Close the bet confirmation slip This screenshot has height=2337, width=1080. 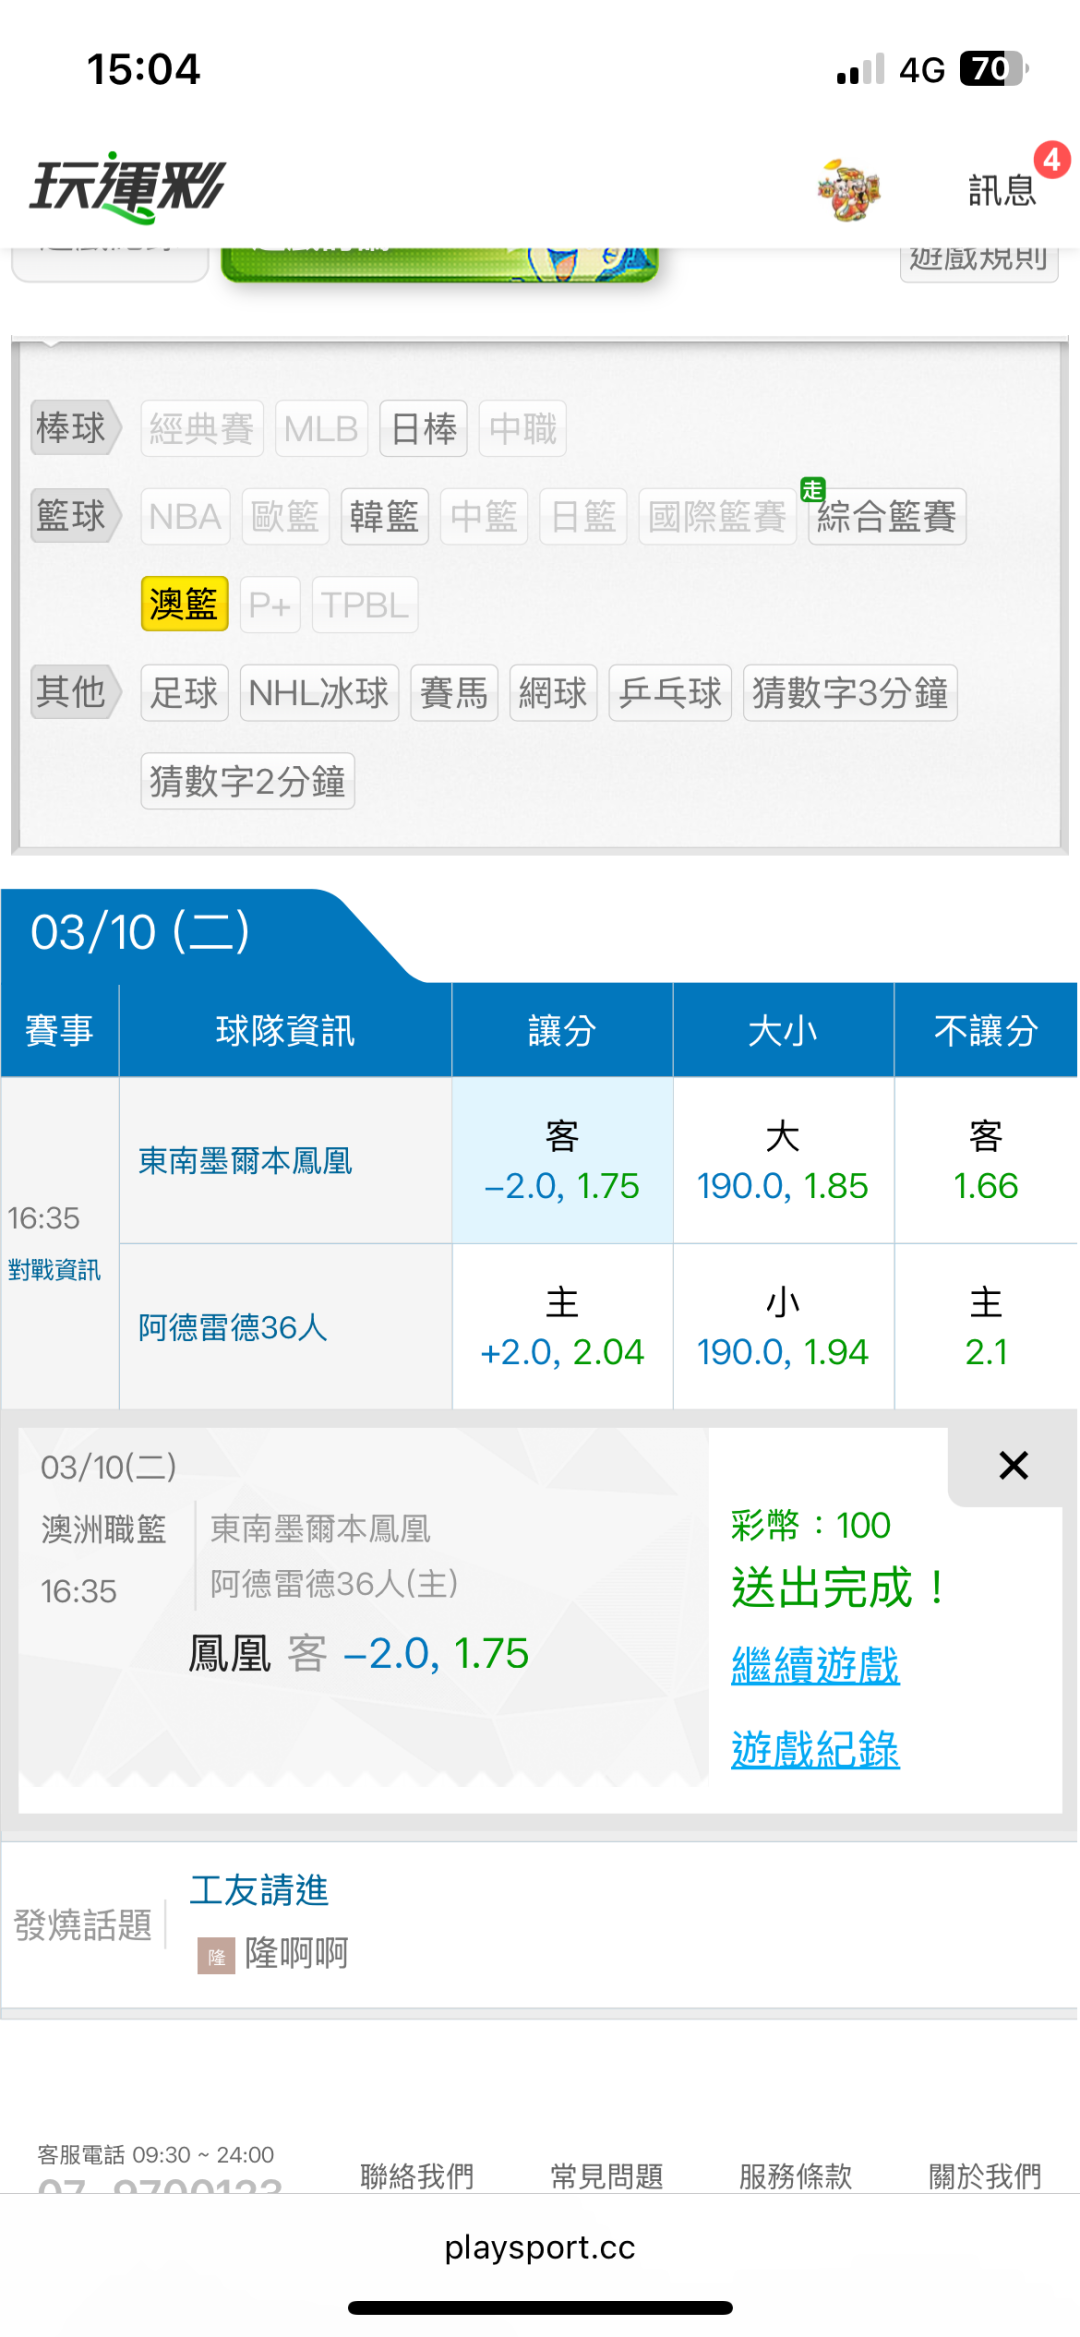pos(1013,1466)
